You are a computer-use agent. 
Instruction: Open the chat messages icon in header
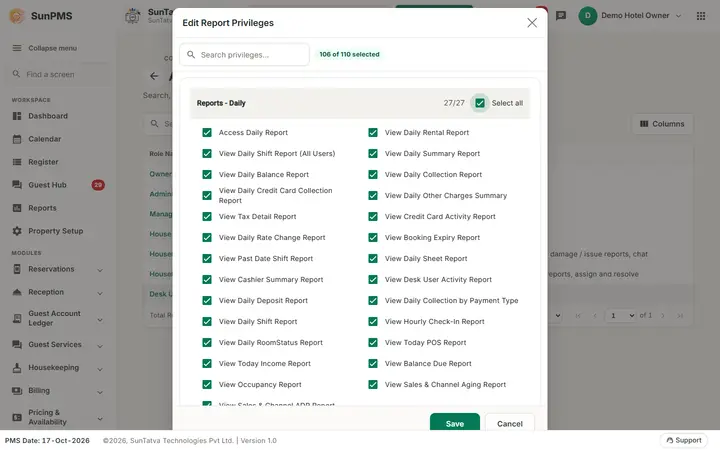(x=561, y=16)
